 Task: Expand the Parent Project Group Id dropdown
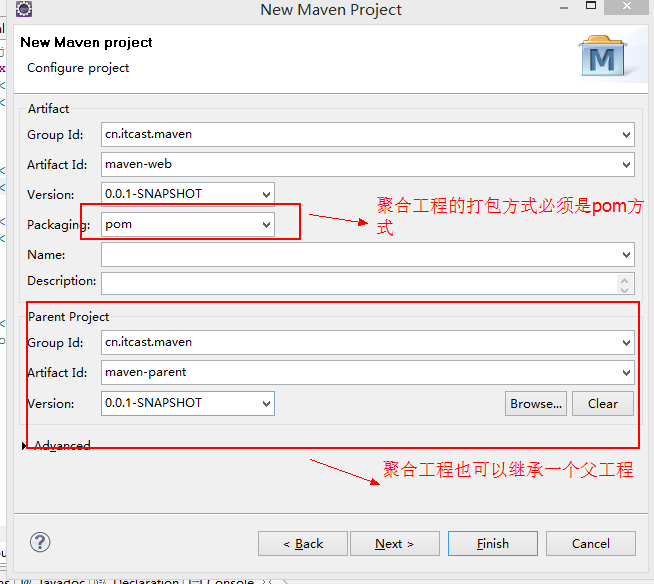tap(626, 342)
